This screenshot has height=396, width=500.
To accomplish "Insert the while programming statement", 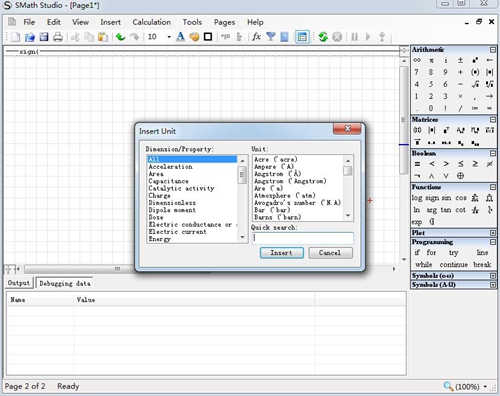I will click(424, 265).
